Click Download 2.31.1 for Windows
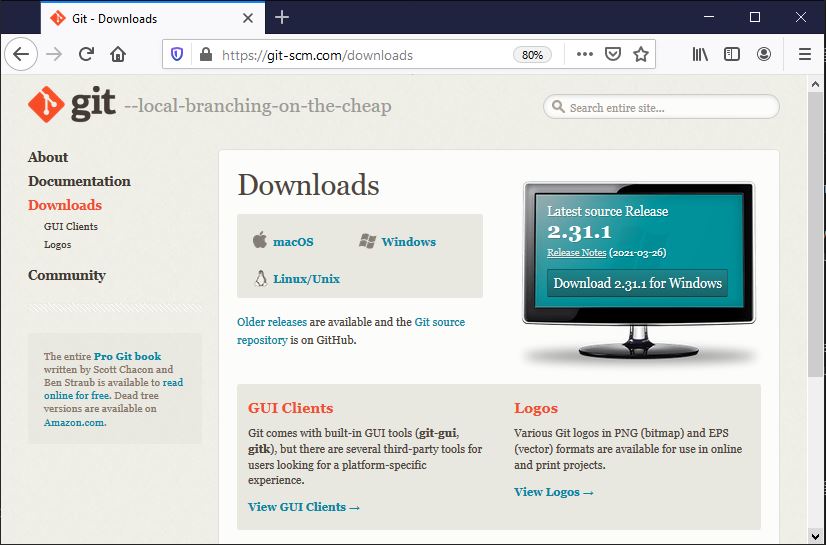826x545 pixels. (637, 283)
